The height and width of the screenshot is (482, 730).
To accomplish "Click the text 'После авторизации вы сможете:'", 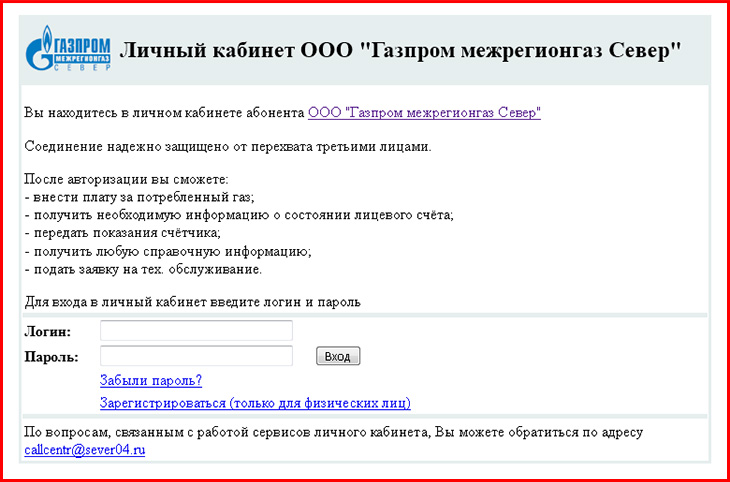I will (x=126, y=180).
